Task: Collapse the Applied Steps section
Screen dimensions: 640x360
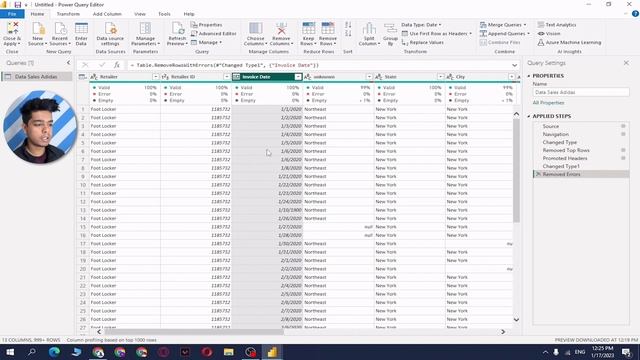Action: 529,116
